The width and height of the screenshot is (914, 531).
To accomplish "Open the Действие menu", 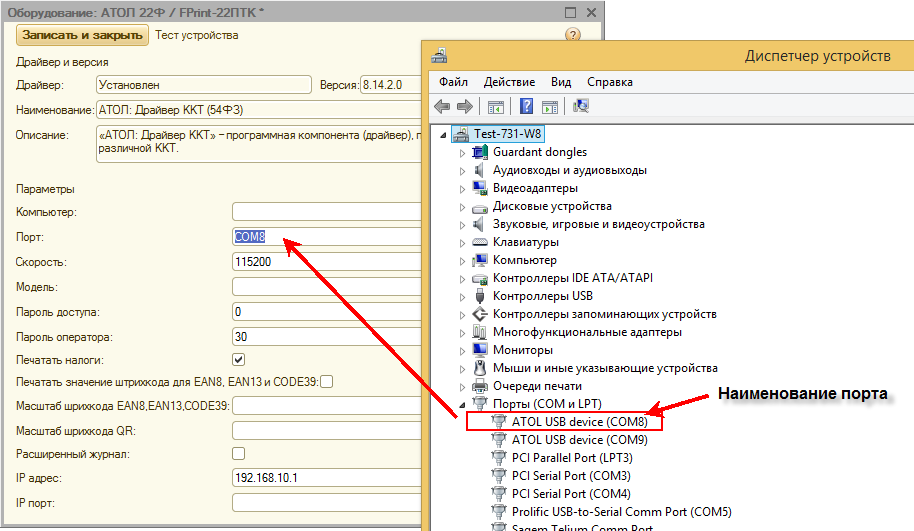I will (x=509, y=81).
